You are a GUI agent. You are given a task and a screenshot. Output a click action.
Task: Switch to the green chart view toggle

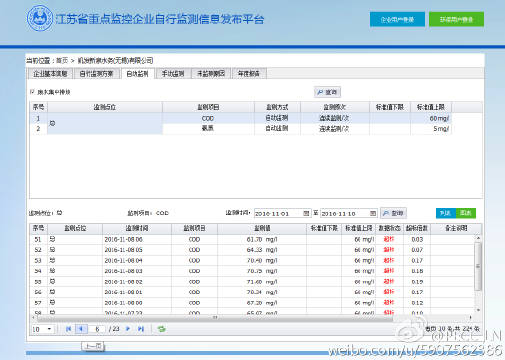466,213
